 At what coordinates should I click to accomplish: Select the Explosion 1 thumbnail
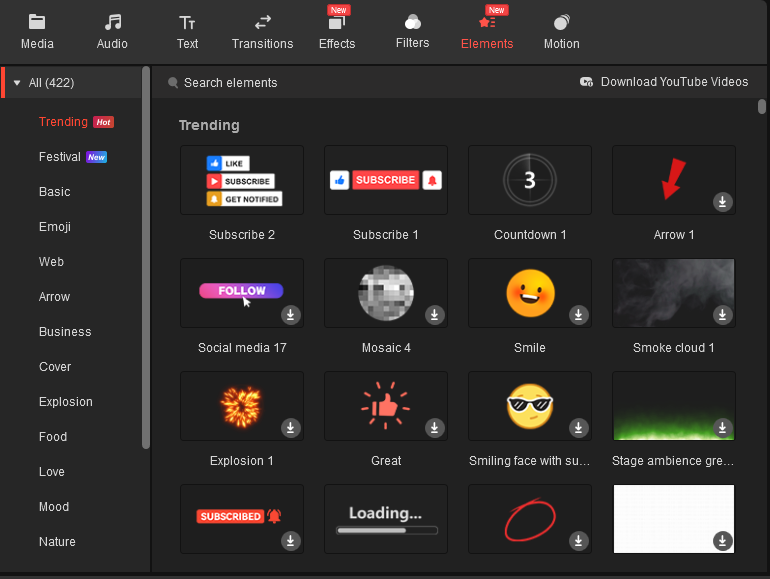tap(242, 406)
